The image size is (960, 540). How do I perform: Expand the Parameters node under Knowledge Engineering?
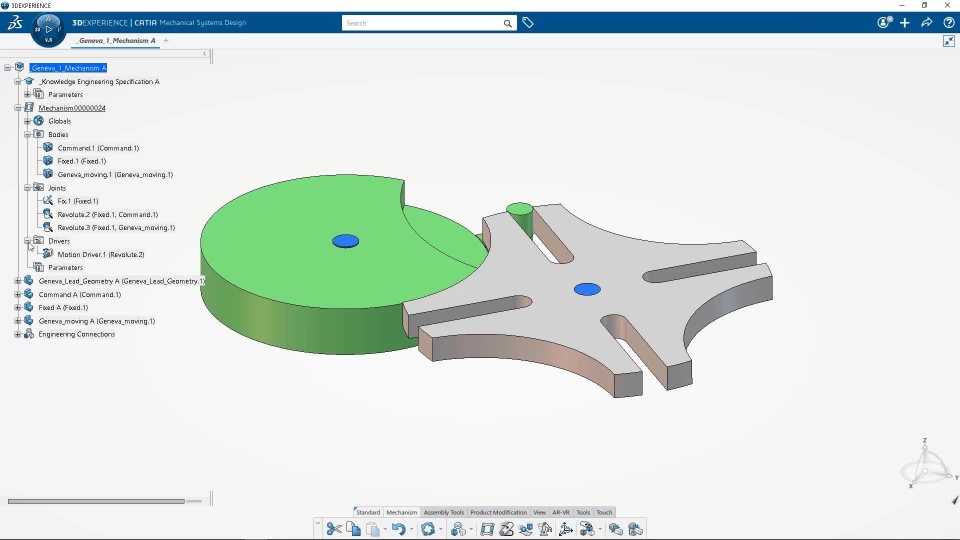tap(28, 94)
